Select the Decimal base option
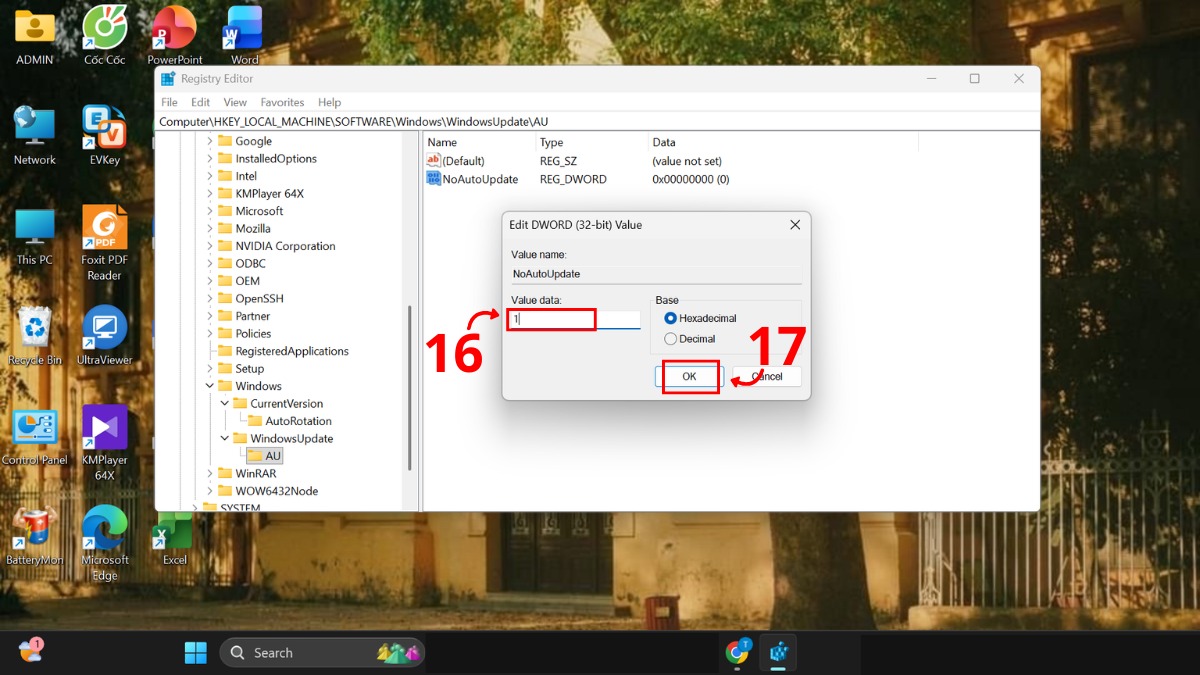The image size is (1200, 675). (x=672, y=339)
